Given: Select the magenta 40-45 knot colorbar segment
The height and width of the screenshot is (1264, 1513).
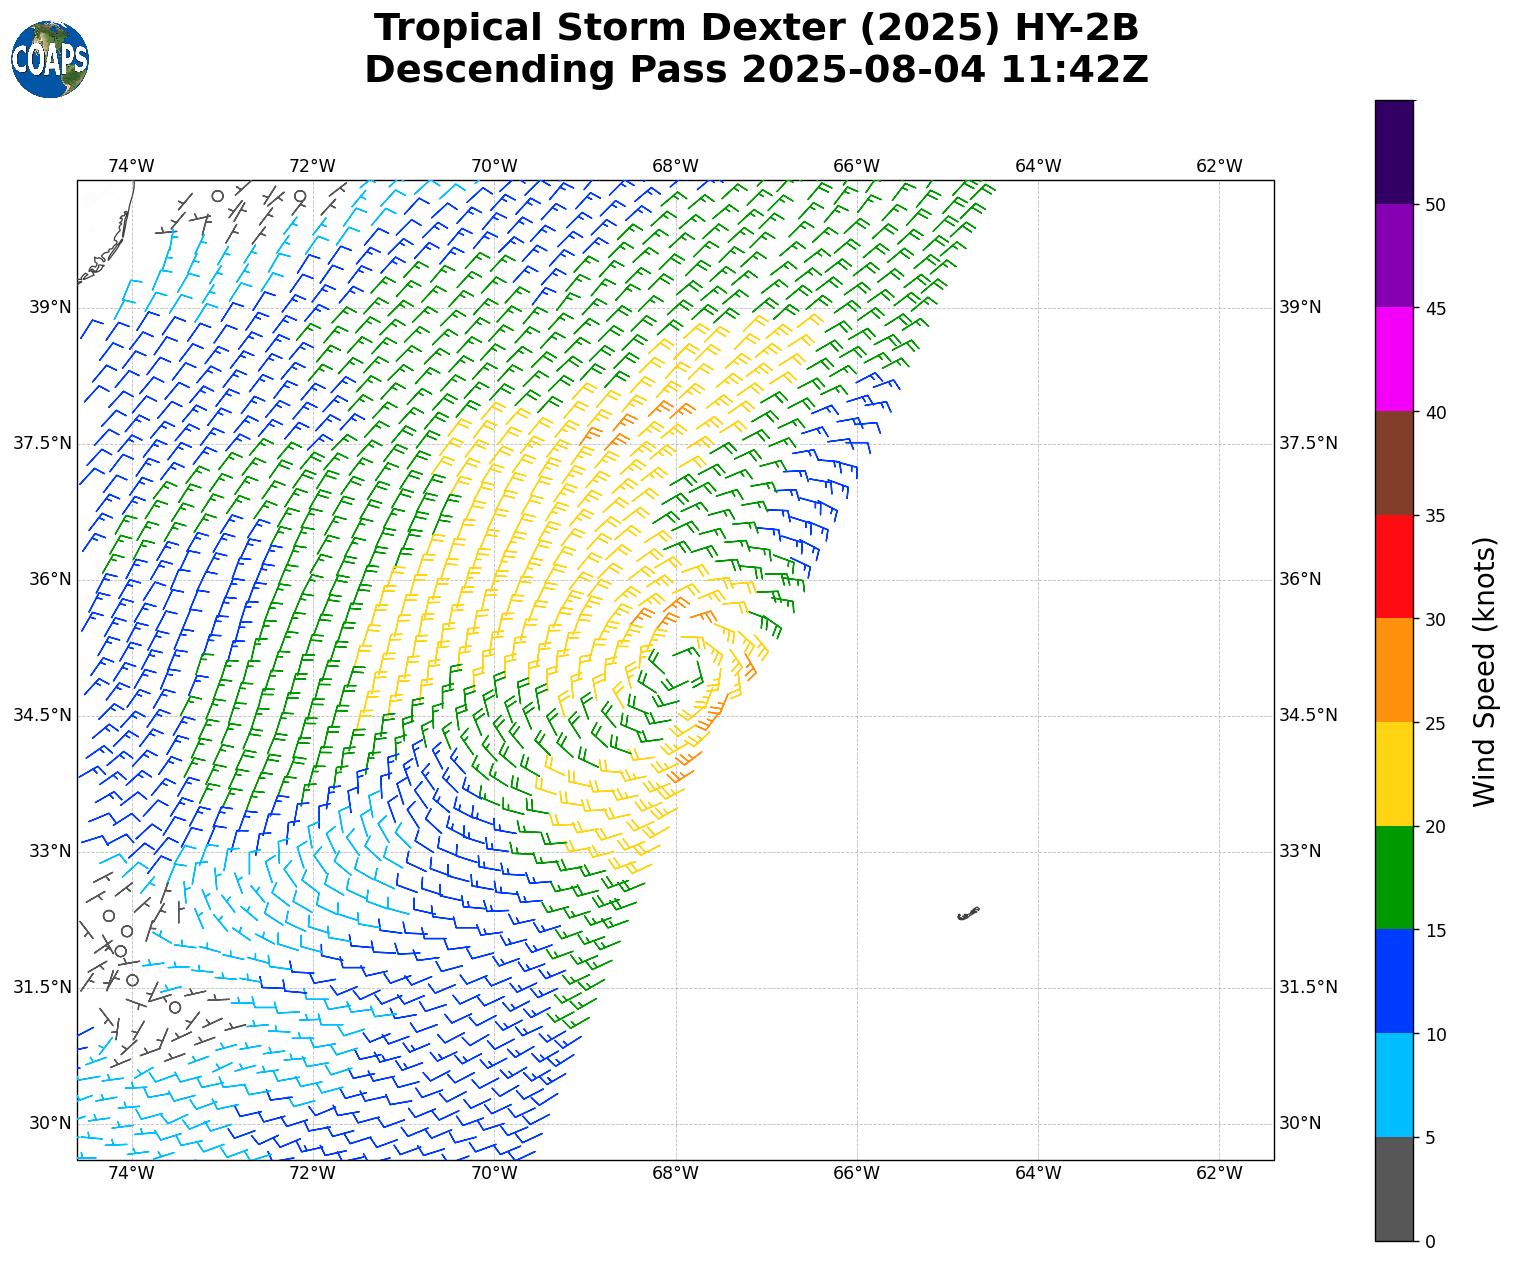Looking at the screenshot, I should coord(1394,359).
